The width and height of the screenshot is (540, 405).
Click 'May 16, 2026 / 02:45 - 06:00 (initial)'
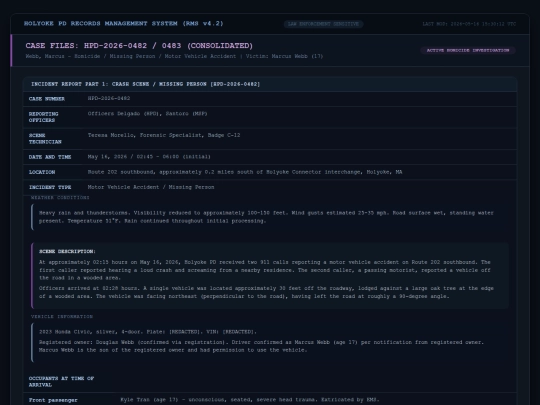point(149,157)
